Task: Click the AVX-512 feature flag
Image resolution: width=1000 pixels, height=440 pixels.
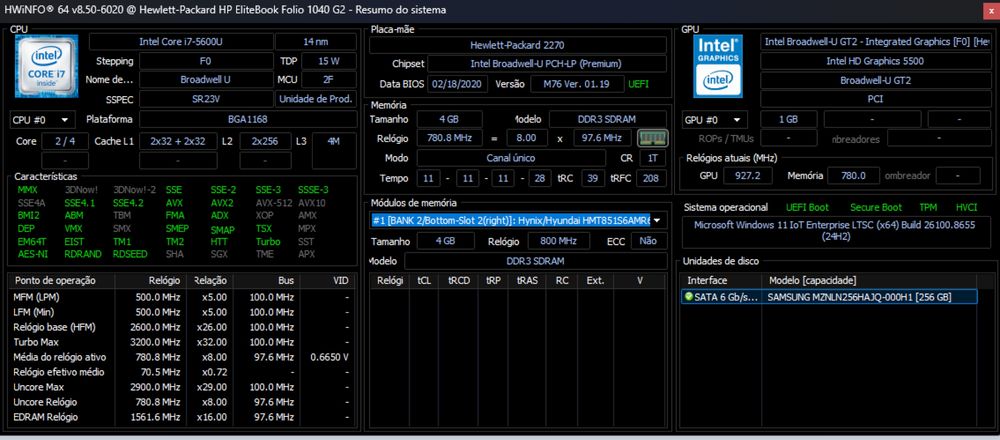Action: [x=274, y=203]
